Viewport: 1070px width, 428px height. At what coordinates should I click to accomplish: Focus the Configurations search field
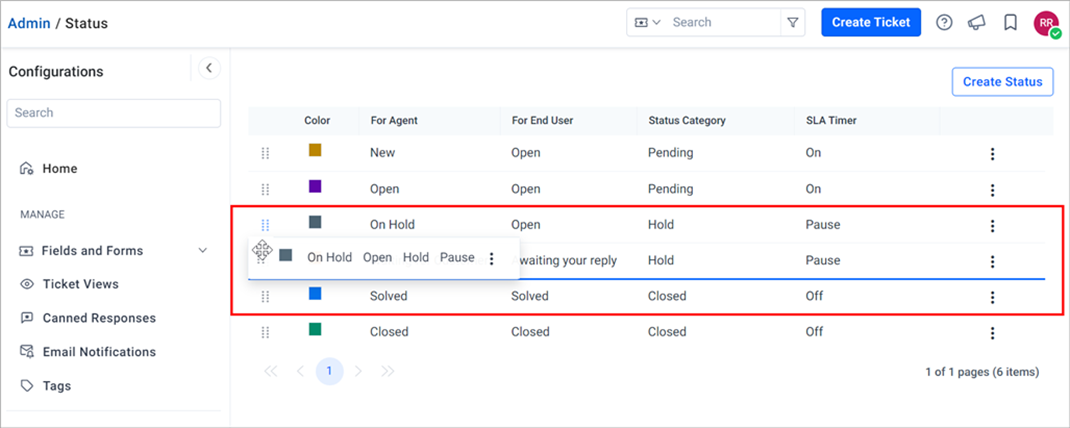(114, 113)
